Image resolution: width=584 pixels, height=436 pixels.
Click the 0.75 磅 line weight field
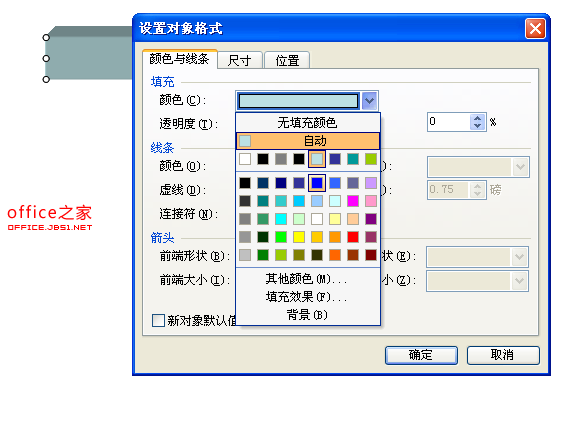tap(448, 190)
